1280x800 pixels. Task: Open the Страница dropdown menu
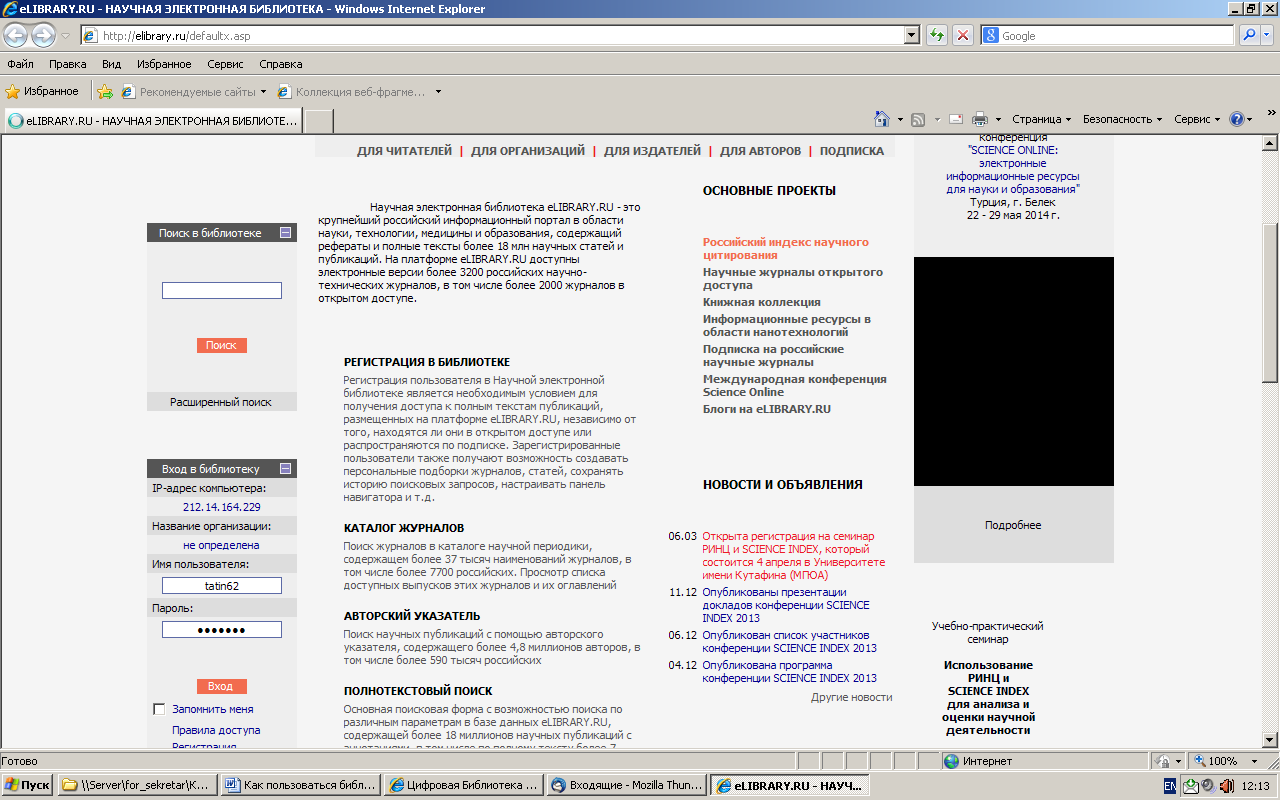pyautogui.click(x=1041, y=119)
